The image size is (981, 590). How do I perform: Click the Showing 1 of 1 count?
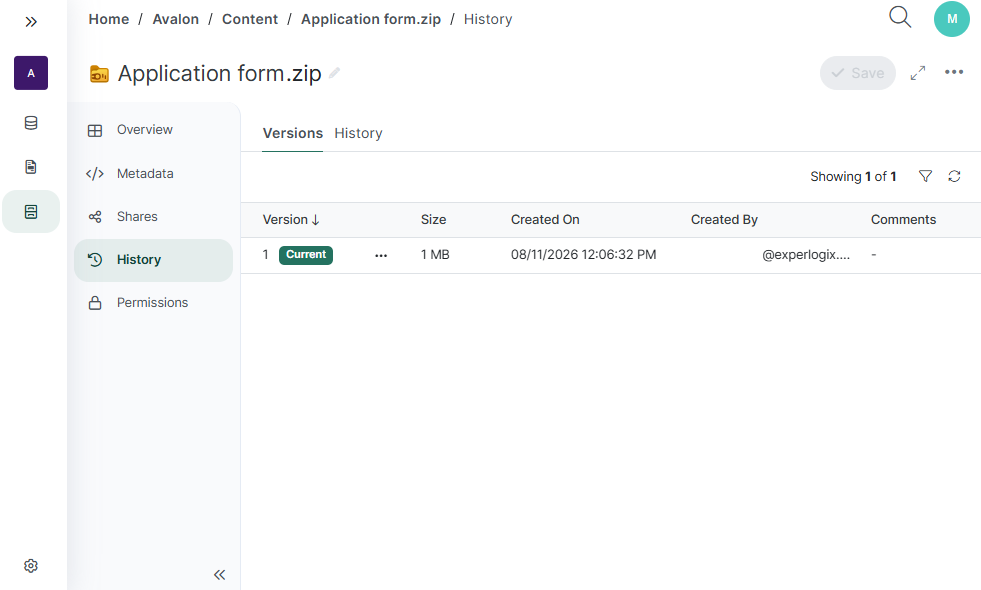click(853, 176)
